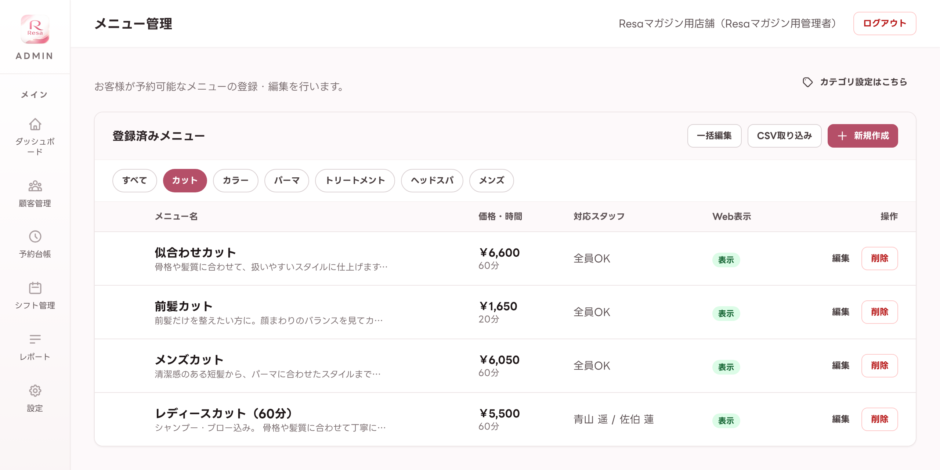Edit the 似合わせカット menu
940x470 pixels.
tap(840, 258)
